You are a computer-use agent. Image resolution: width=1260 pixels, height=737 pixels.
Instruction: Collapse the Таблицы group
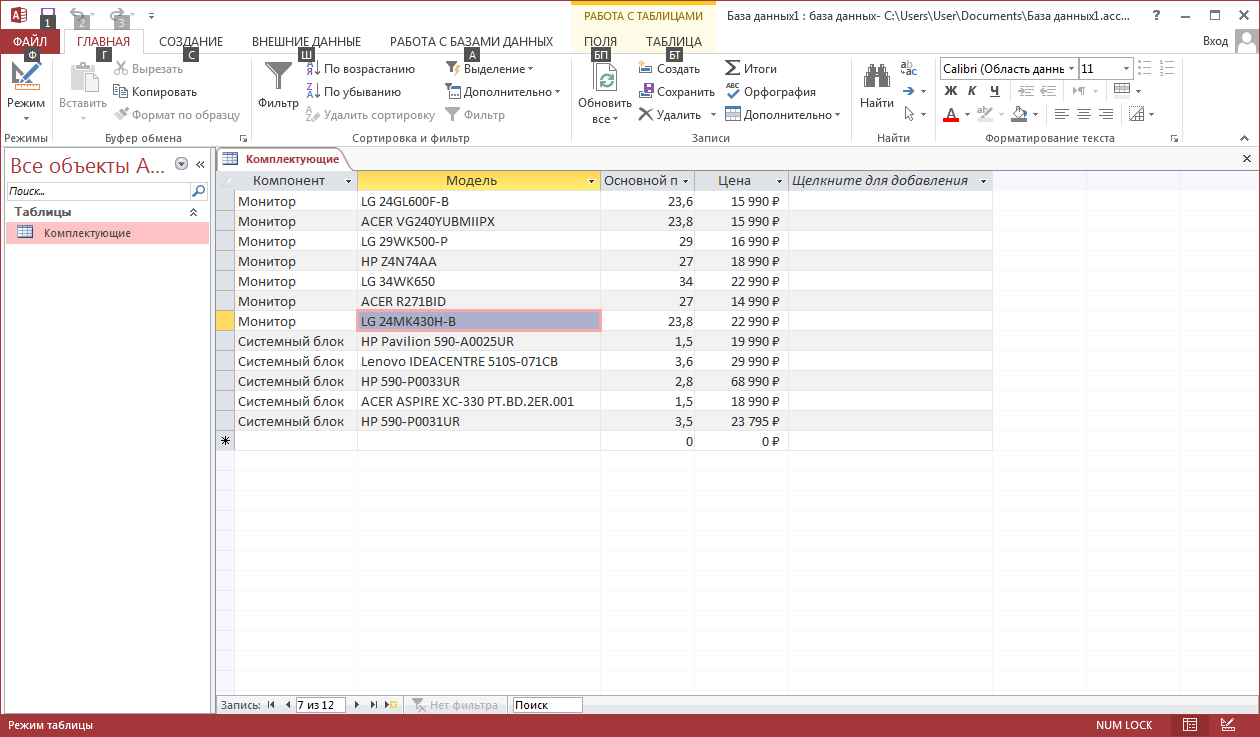pos(194,212)
